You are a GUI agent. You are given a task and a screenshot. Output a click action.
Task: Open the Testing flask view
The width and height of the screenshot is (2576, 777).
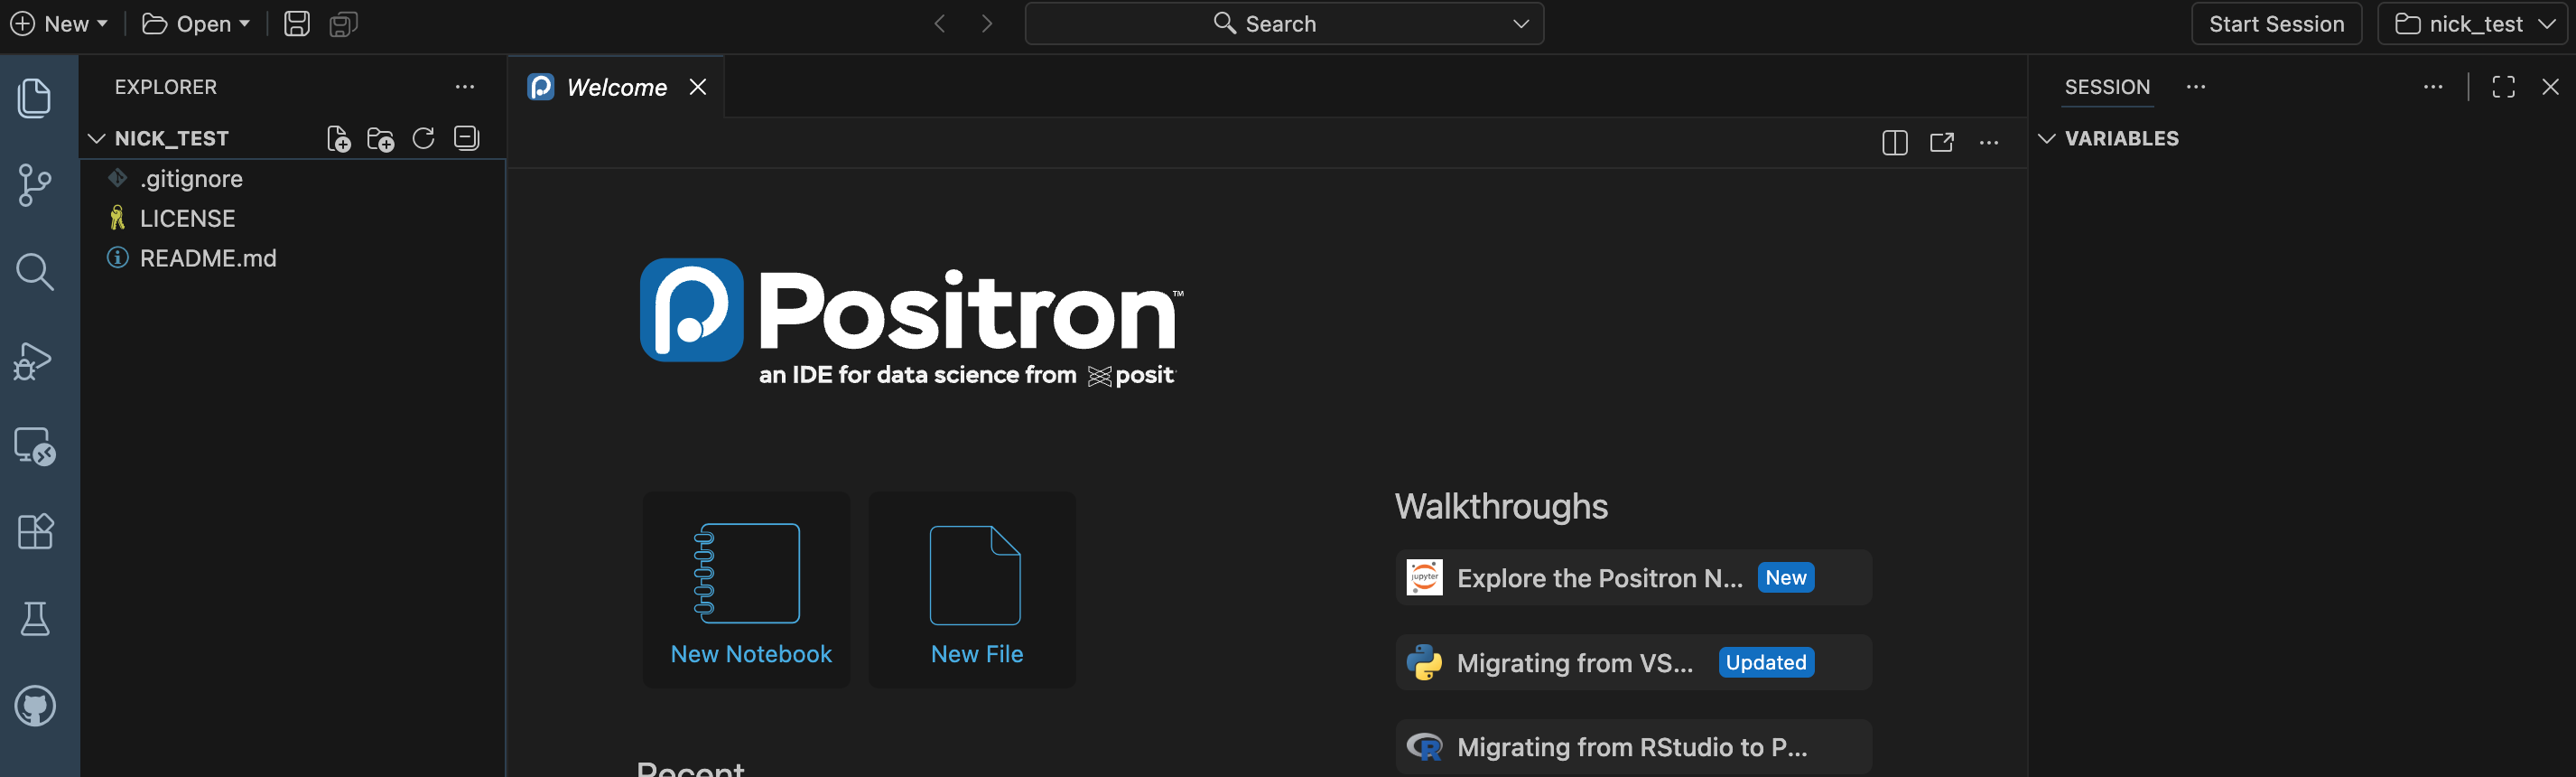point(35,619)
